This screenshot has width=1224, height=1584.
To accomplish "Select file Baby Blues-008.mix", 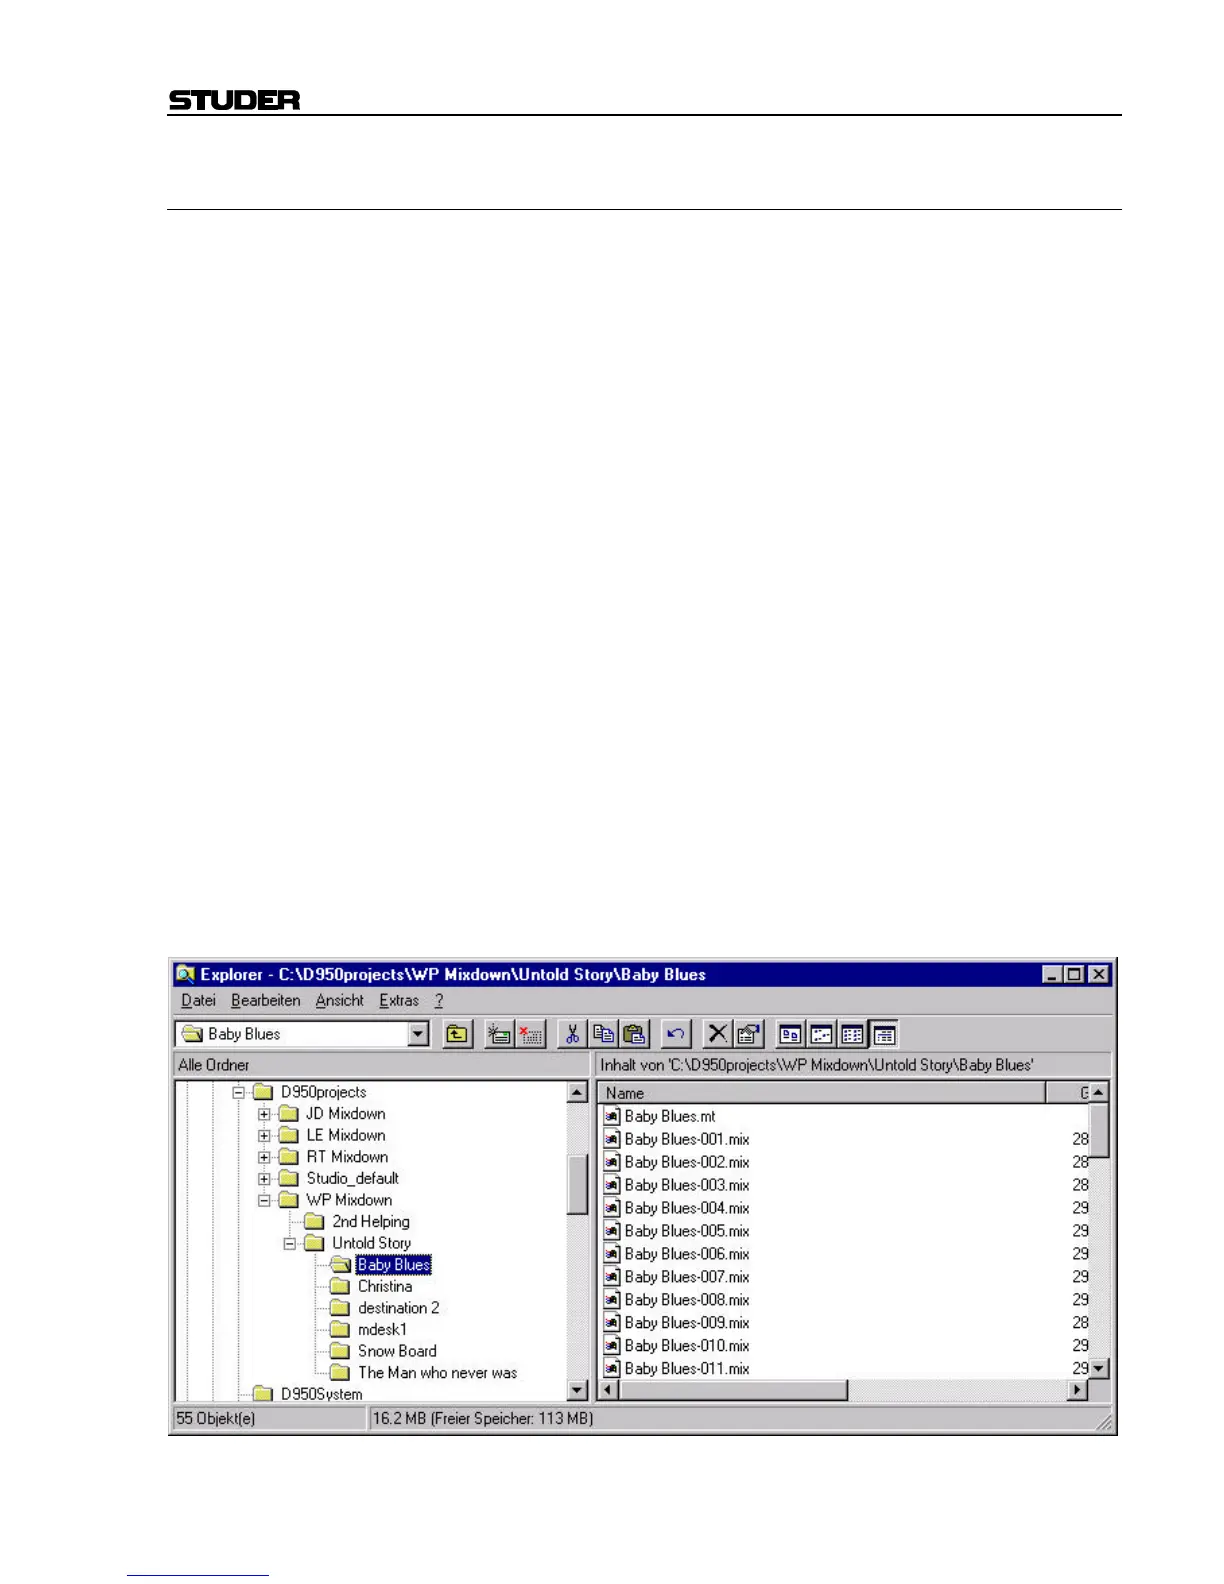I will click(x=687, y=1300).
